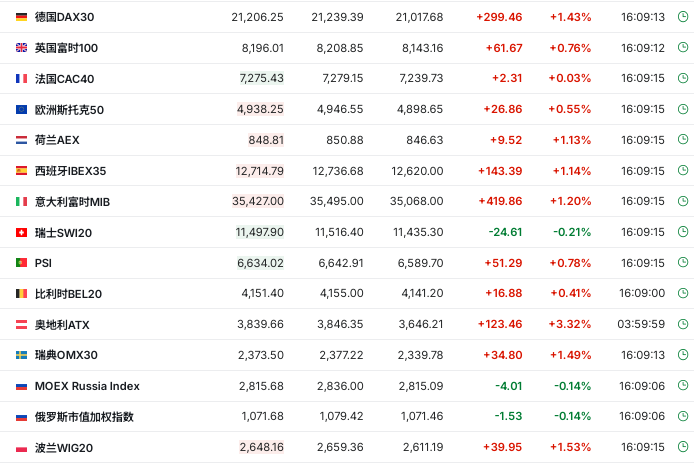This screenshot has height=464, width=699.
Task: Click the clock icon in 瑞典OMX30 row
Action: coord(683,354)
